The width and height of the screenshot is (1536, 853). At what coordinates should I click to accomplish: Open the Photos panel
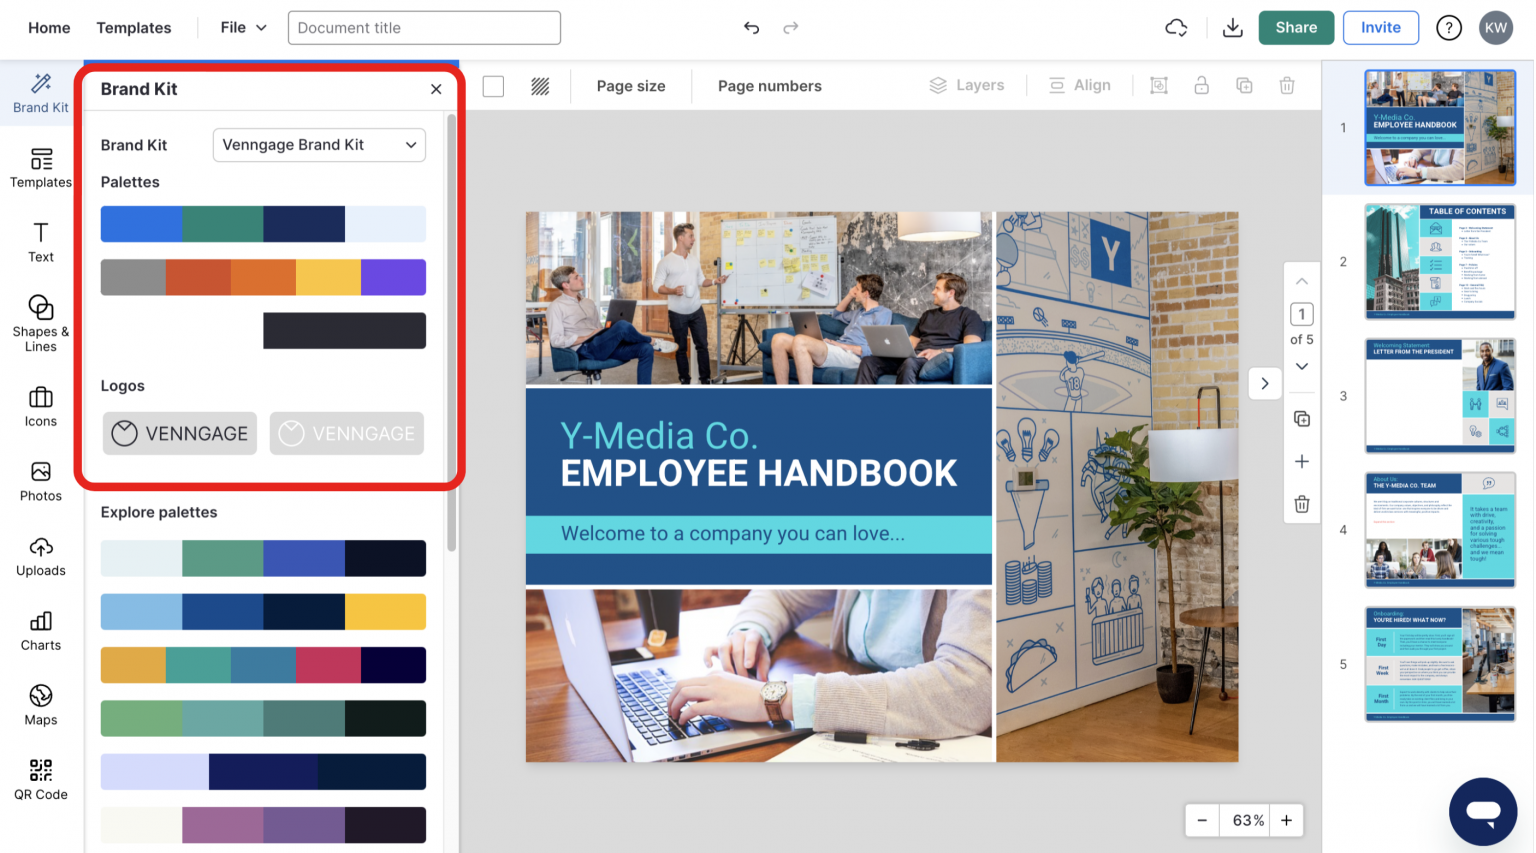pos(40,481)
